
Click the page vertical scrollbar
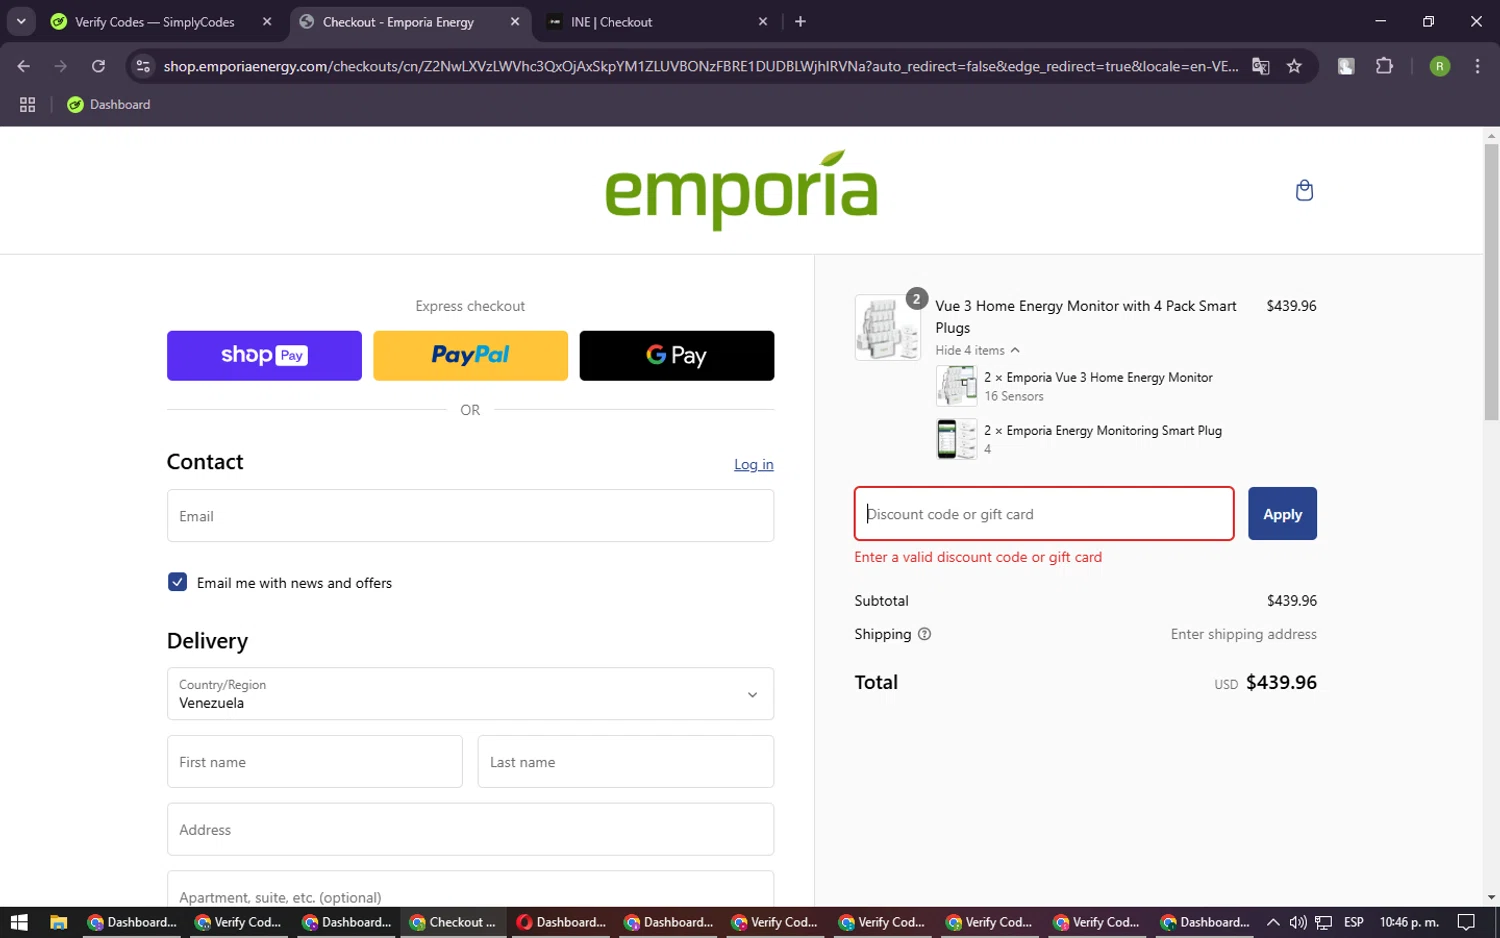point(1491,280)
